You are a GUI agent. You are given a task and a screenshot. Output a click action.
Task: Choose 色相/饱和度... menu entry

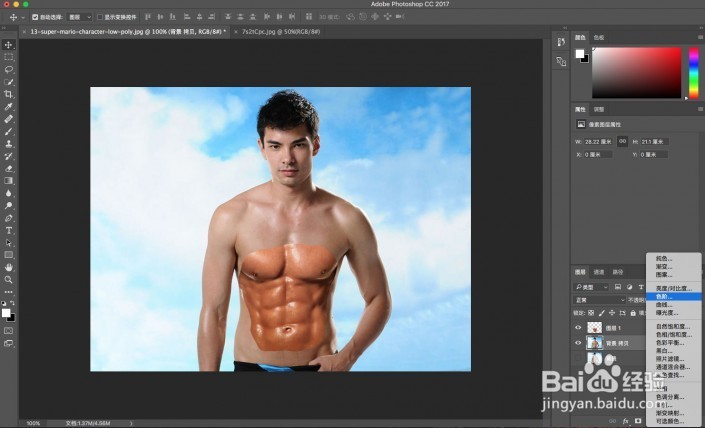click(x=674, y=334)
